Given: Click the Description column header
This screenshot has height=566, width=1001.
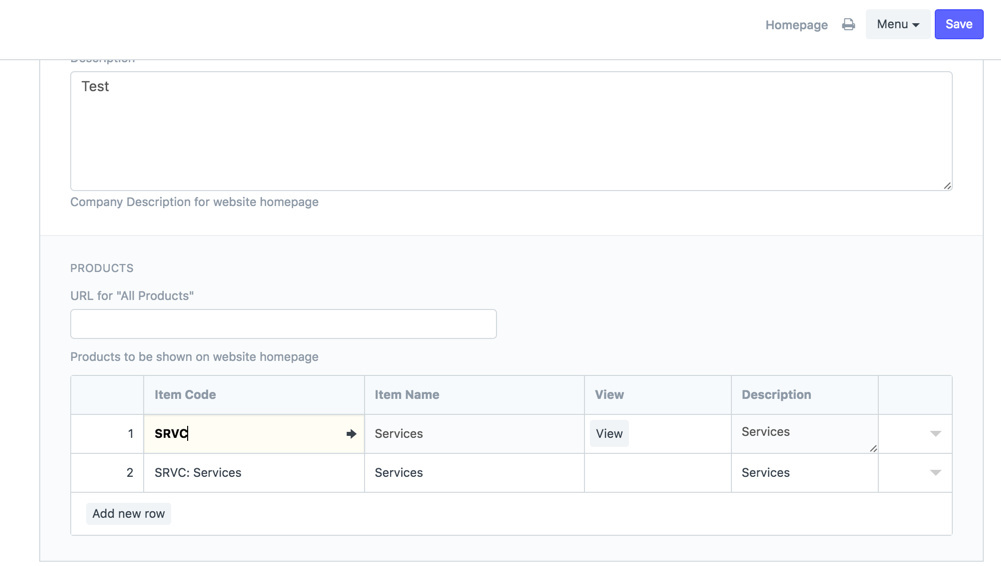Looking at the screenshot, I should coord(804,395).
